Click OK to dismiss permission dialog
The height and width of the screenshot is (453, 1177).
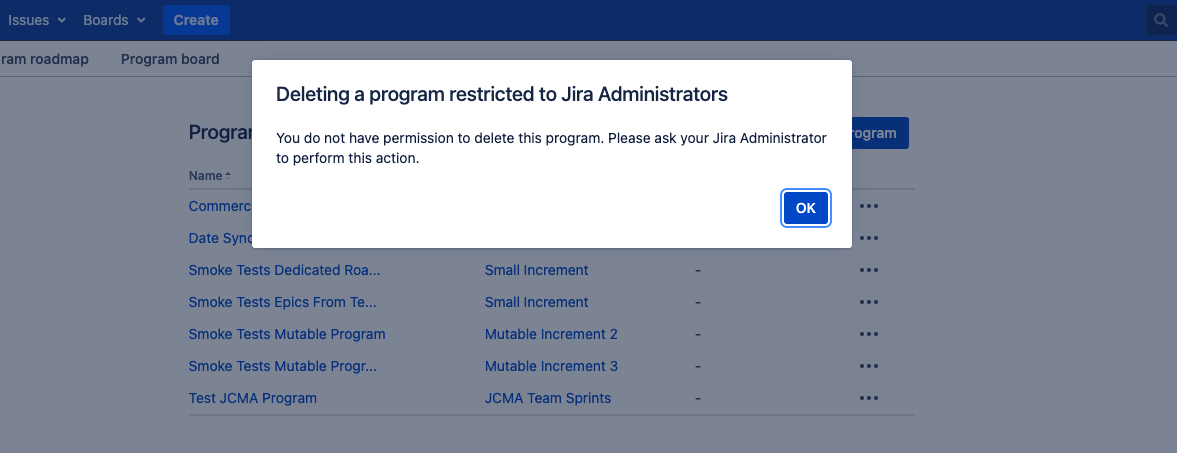805,208
